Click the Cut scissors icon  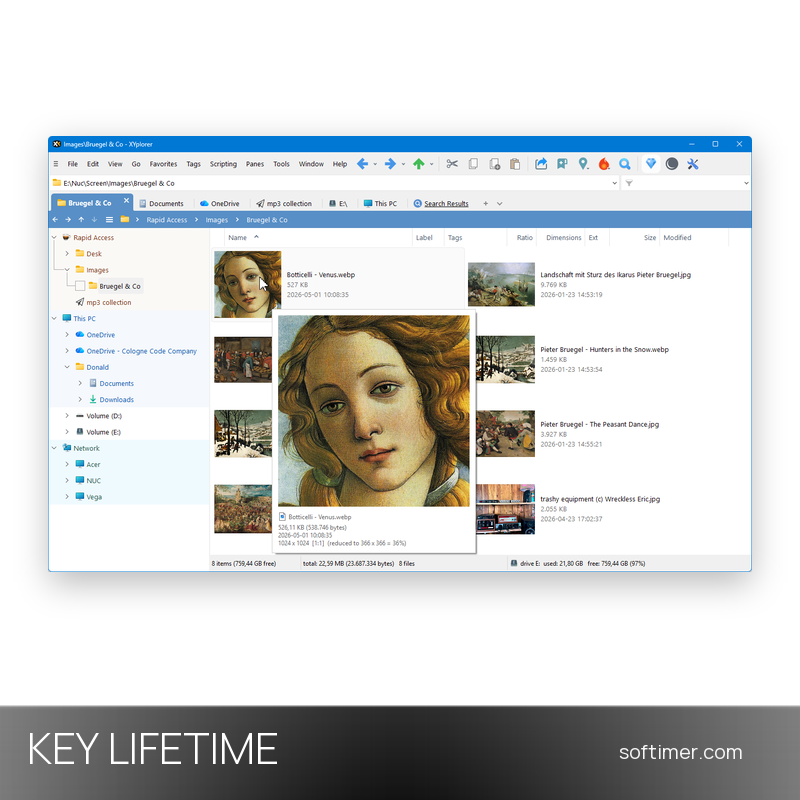click(452, 164)
